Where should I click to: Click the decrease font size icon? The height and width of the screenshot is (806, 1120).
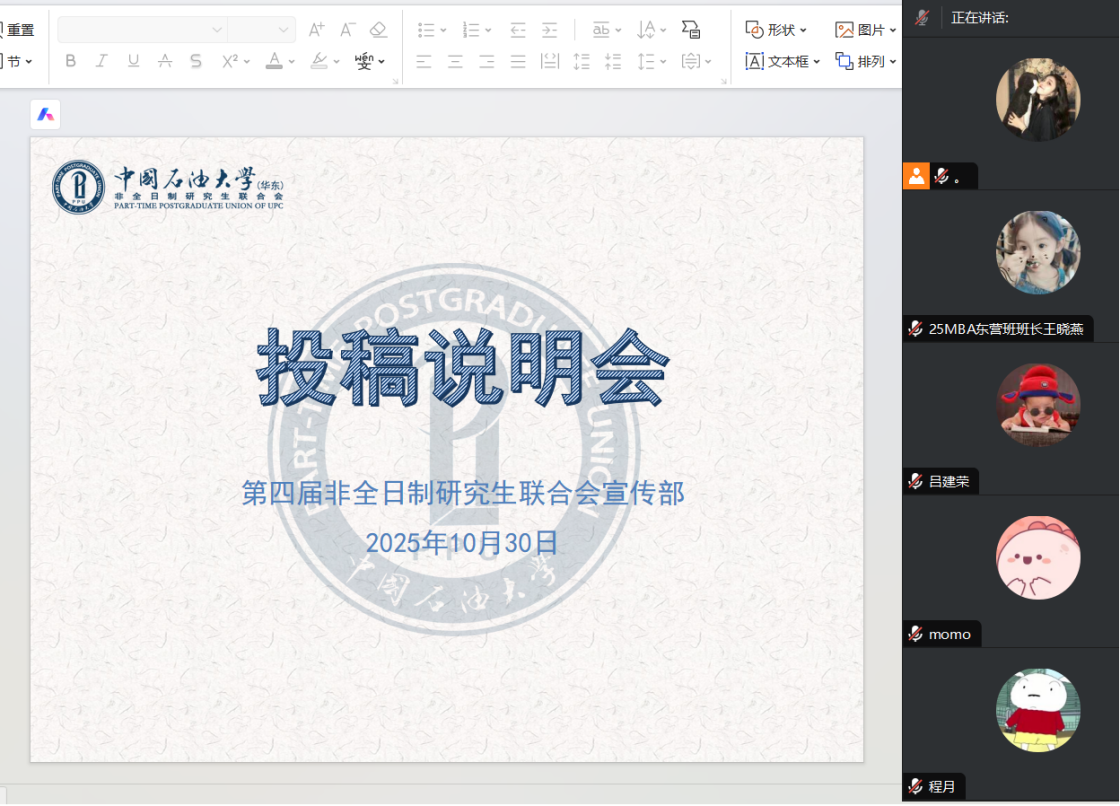click(347, 30)
